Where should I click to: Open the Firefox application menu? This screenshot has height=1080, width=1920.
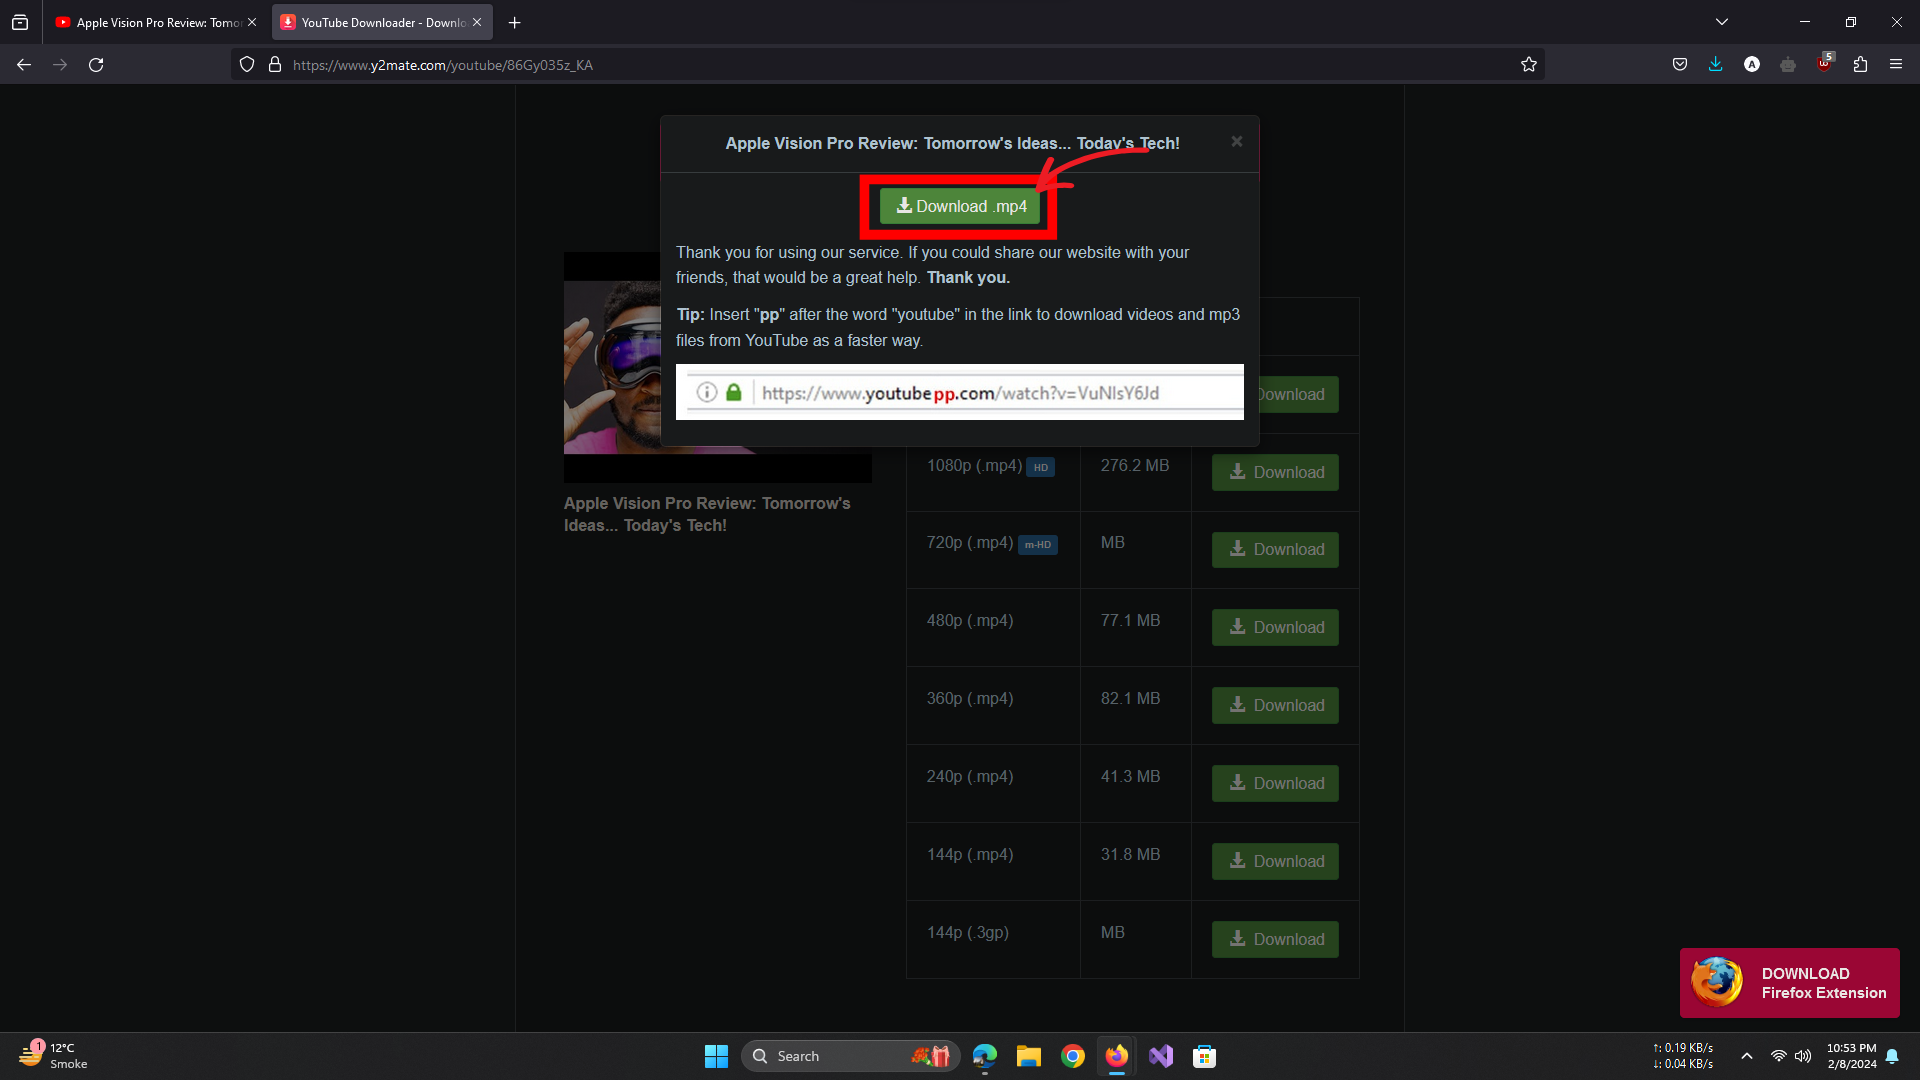pyautogui.click(x=1896, y=65)
